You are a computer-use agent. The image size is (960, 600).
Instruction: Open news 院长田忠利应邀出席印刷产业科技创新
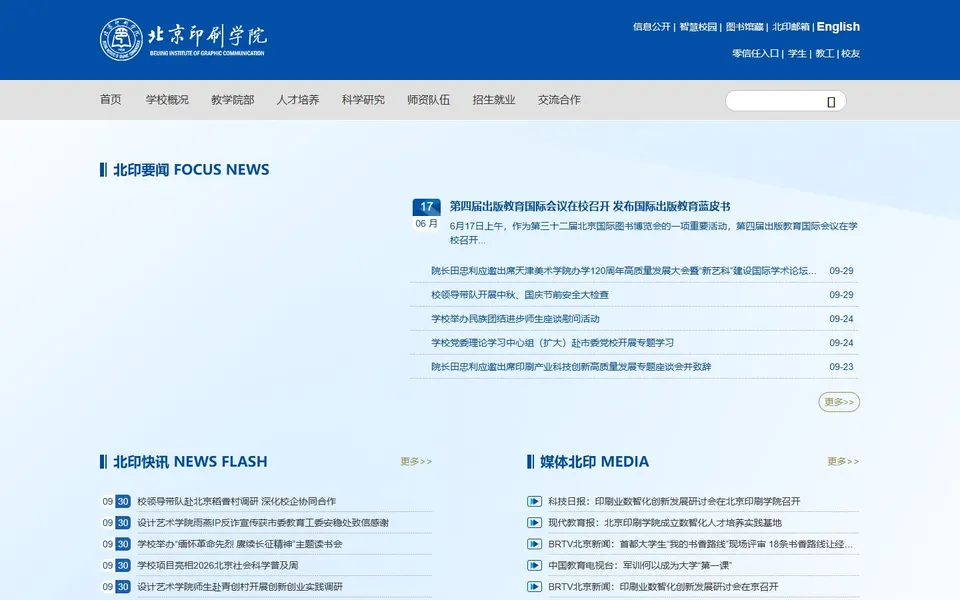point(571,367)
